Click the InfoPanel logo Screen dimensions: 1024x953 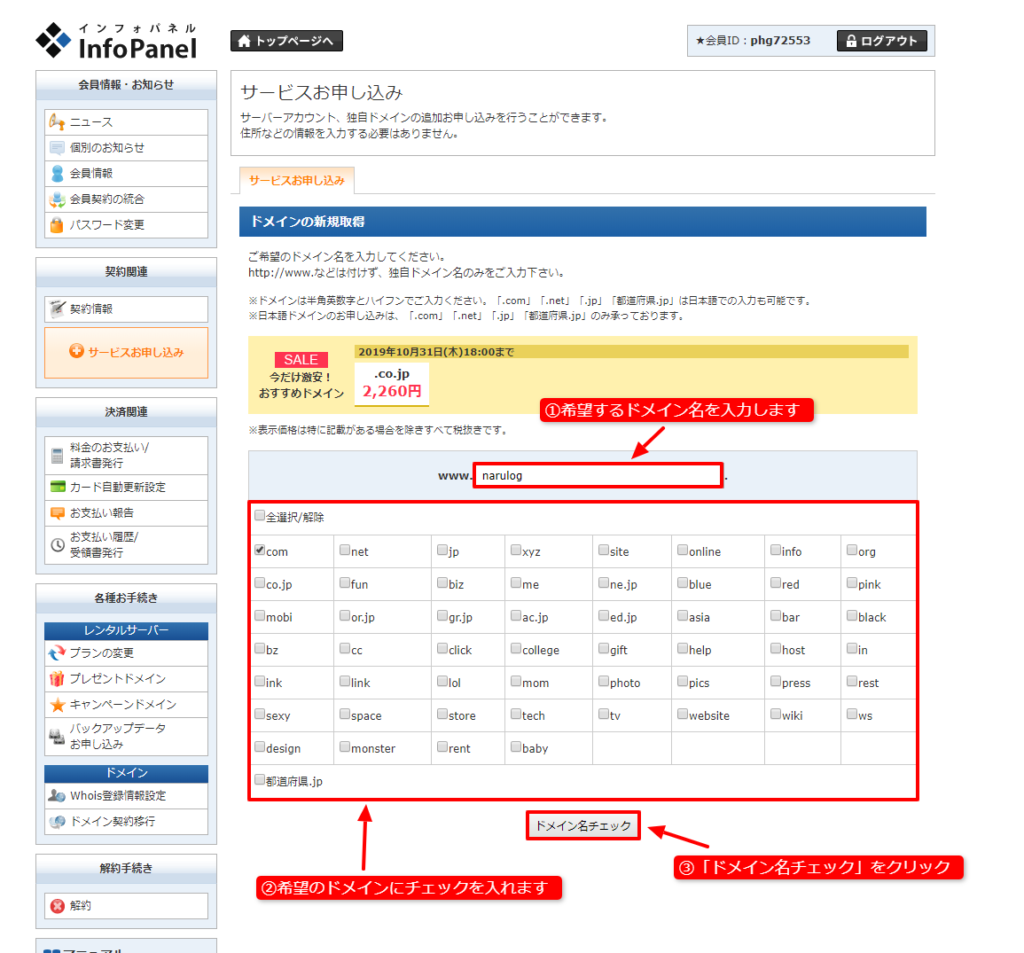[x=116, y=41]
